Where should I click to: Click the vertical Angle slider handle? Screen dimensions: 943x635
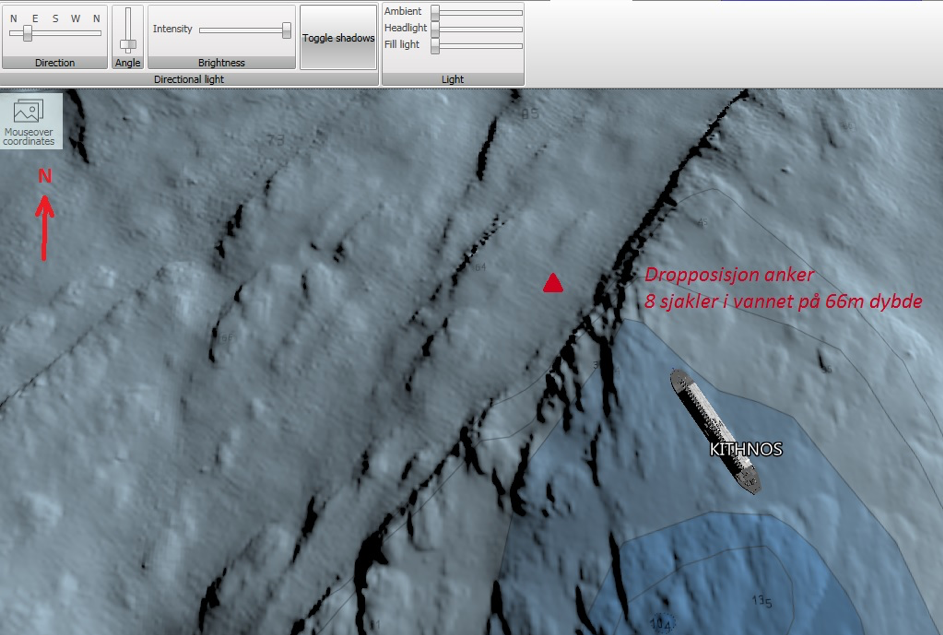pos(128,44)
